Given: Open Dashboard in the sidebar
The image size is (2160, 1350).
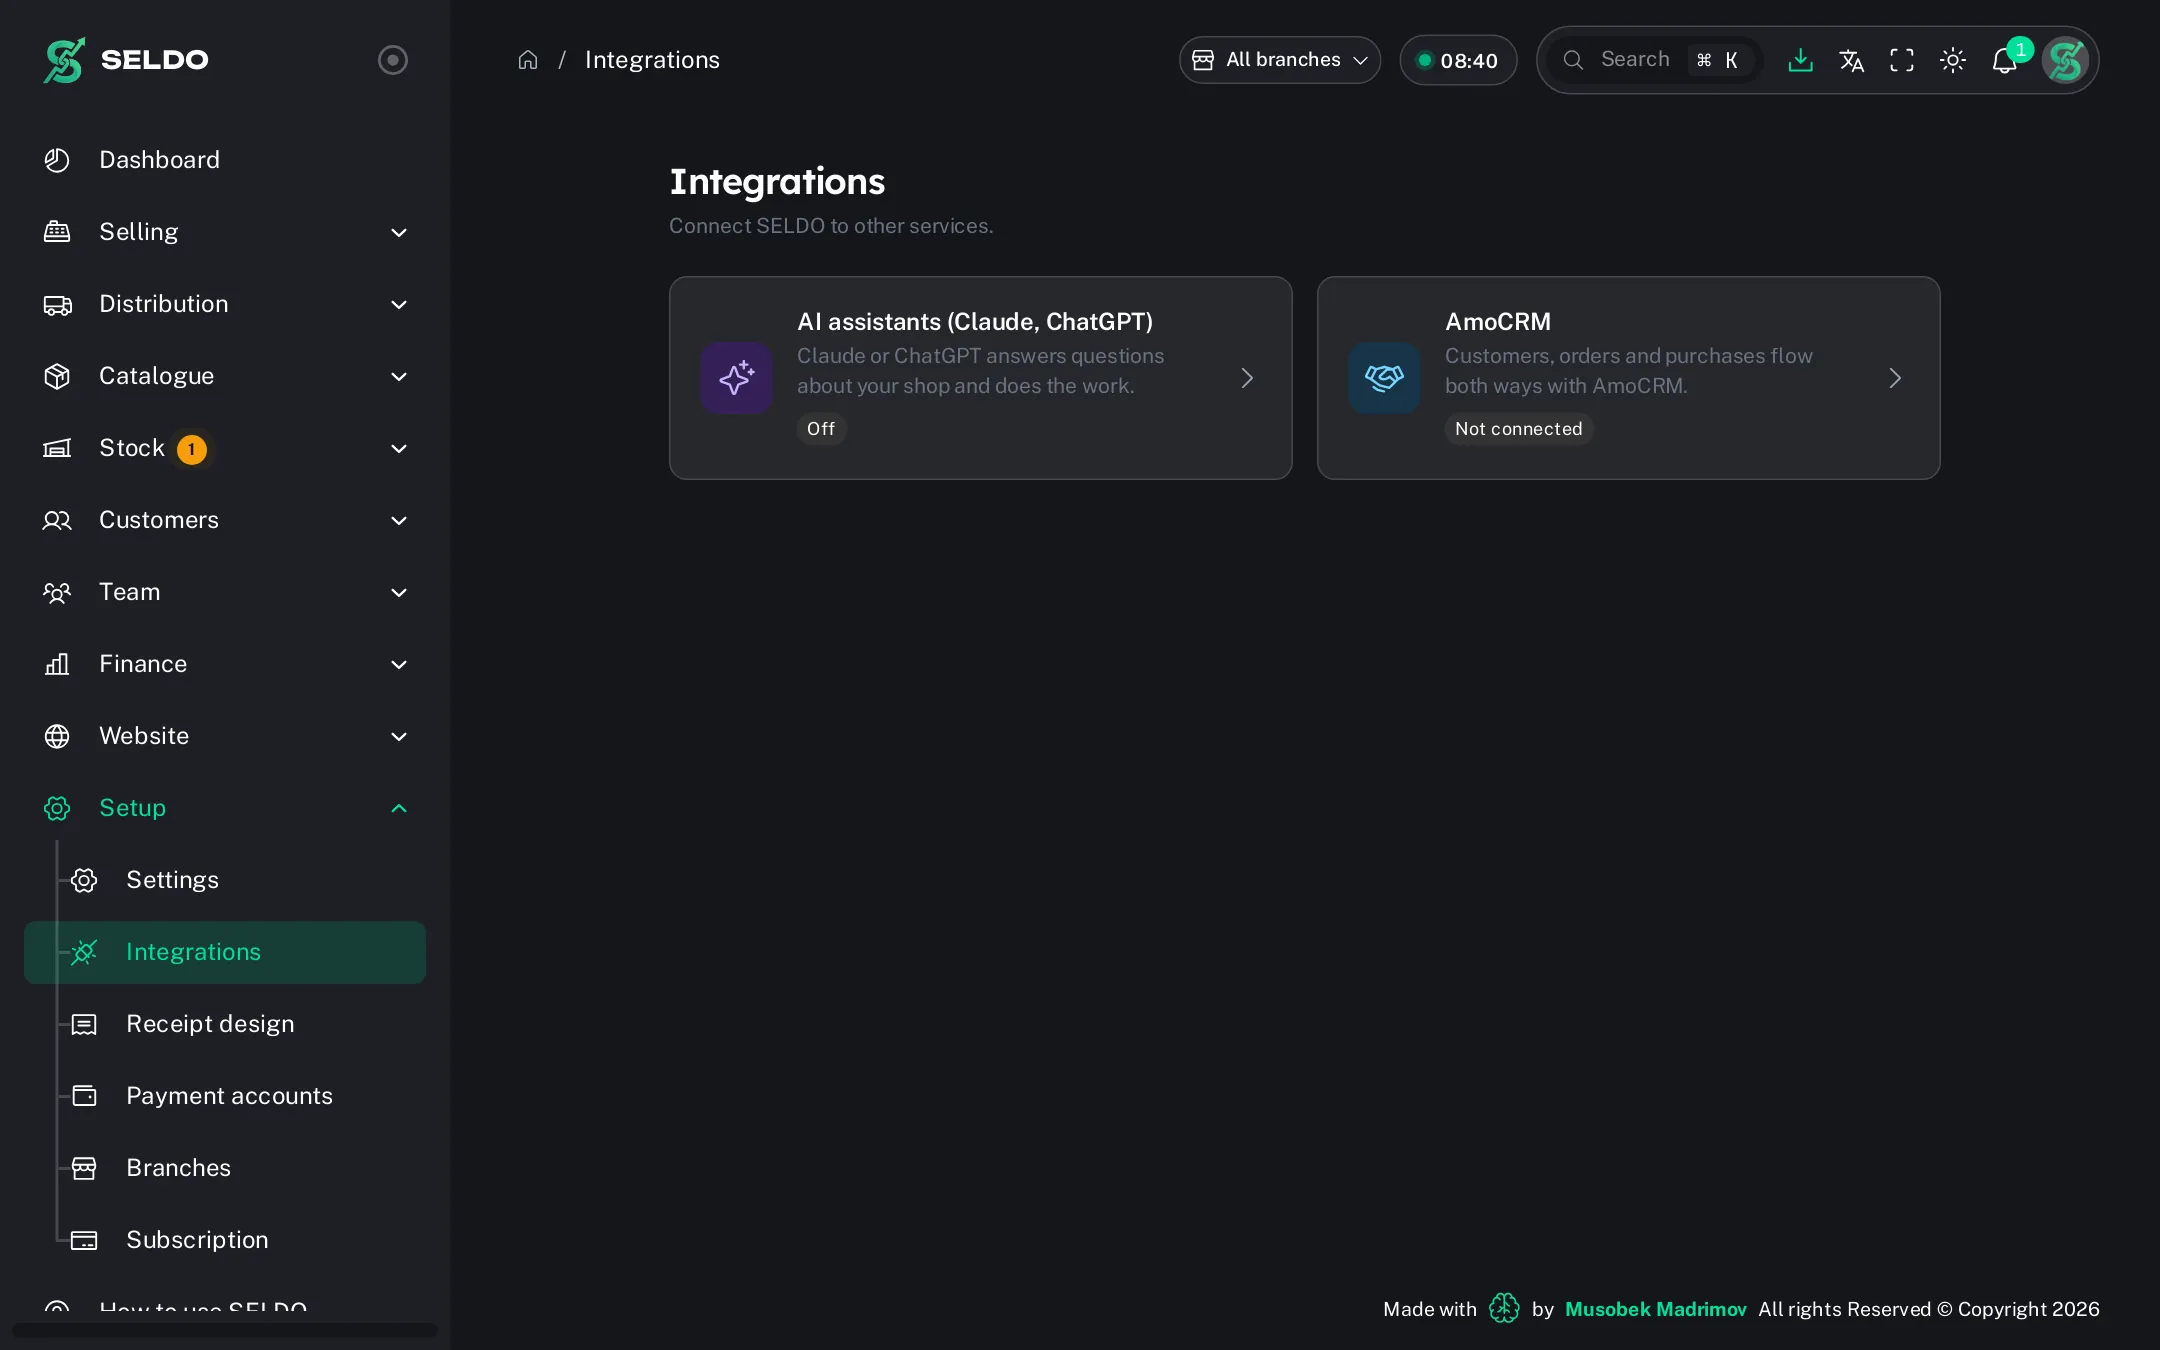Looking at the screenshot, I should [225, 160].
